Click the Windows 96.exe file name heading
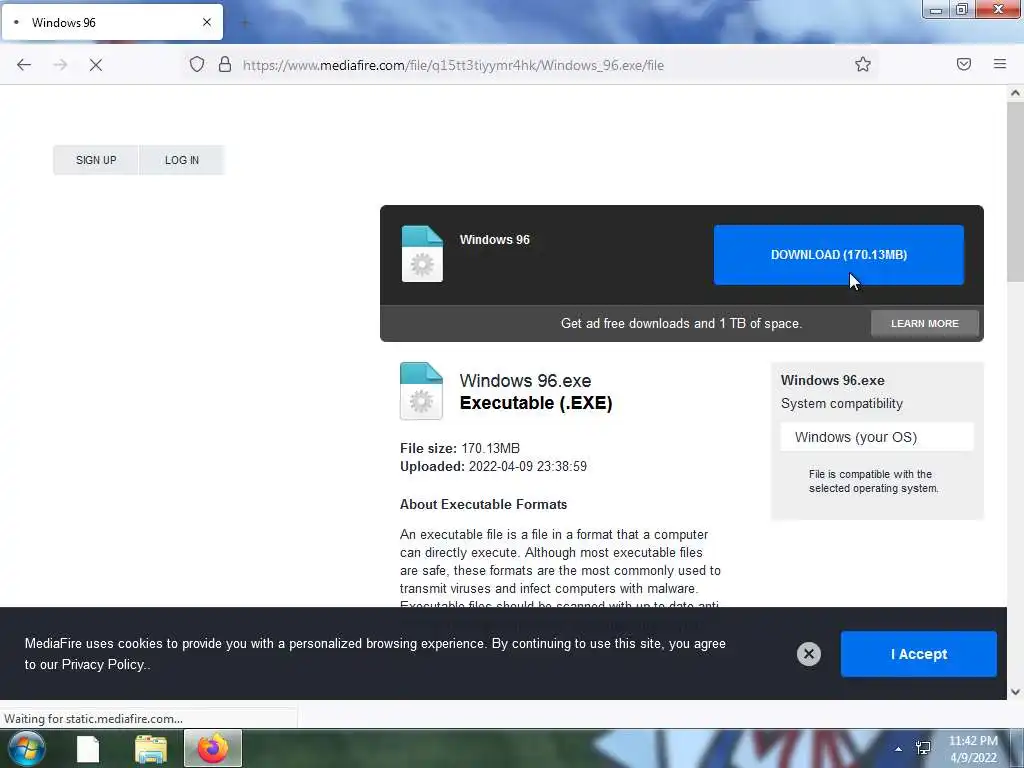Image resolution: width=1024 pixels, height=768 pixels. click(x=525, y=381)
